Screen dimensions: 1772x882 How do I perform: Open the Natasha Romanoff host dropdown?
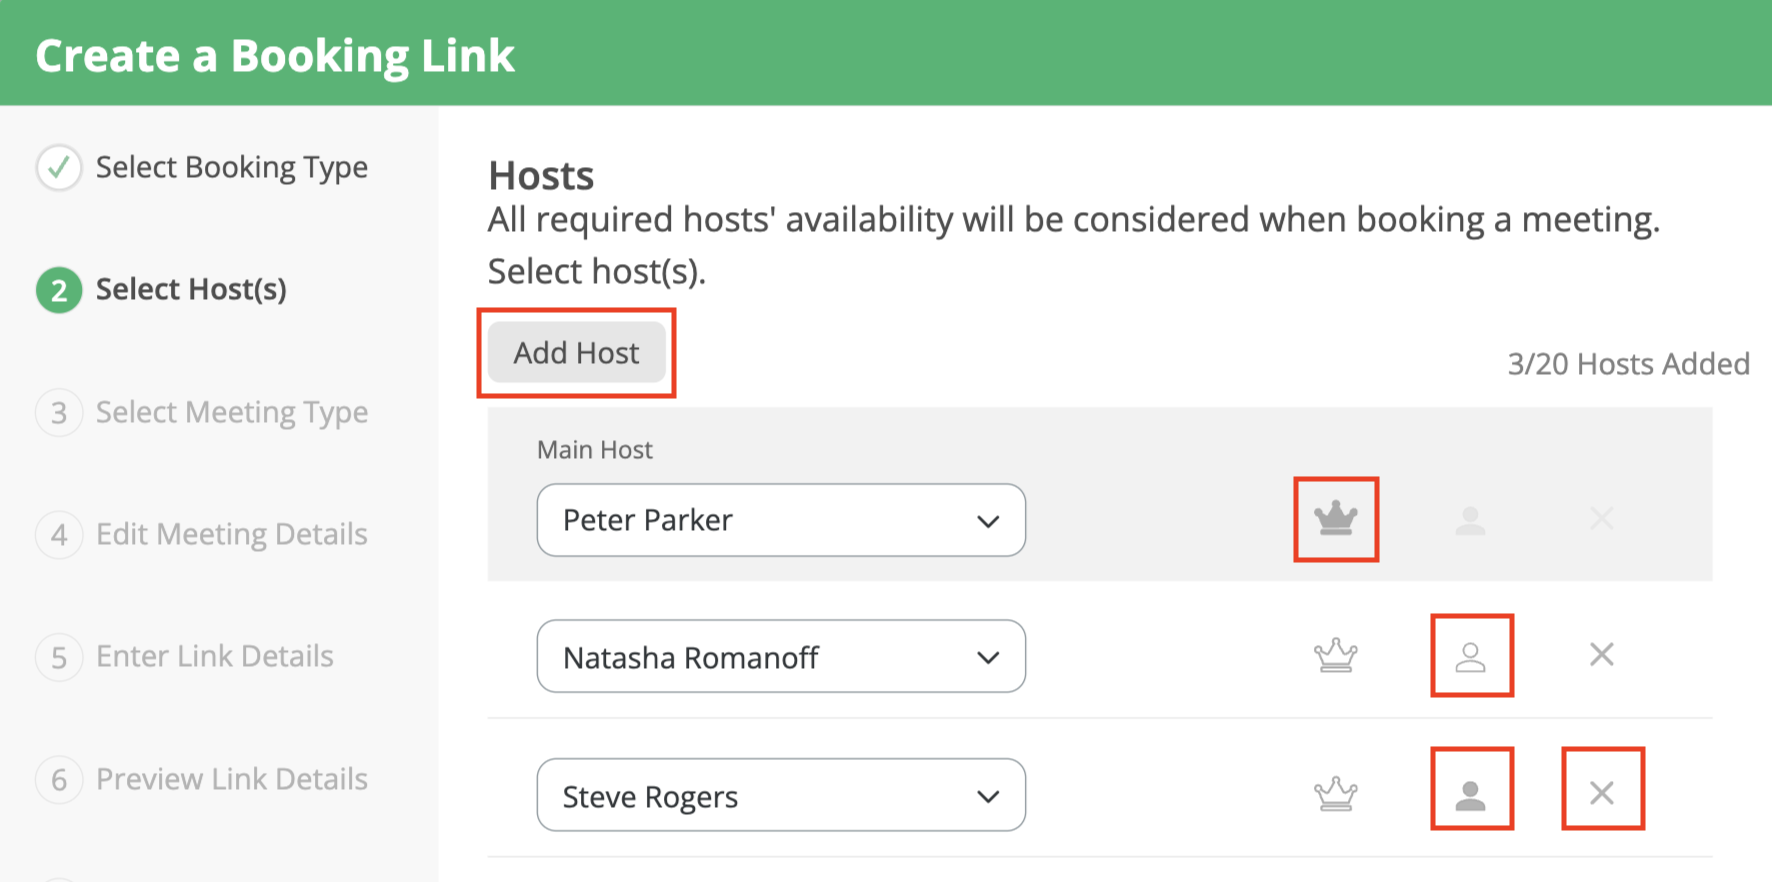point(781,656)
